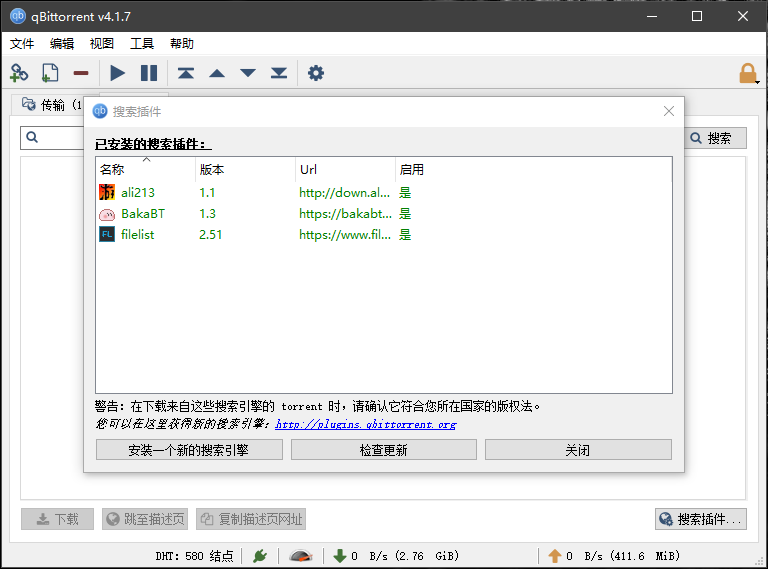The height and width of the screenshot is (569, 768).
Task: Open 搜索插件... button at bottom right
Action: click(701, 519)
